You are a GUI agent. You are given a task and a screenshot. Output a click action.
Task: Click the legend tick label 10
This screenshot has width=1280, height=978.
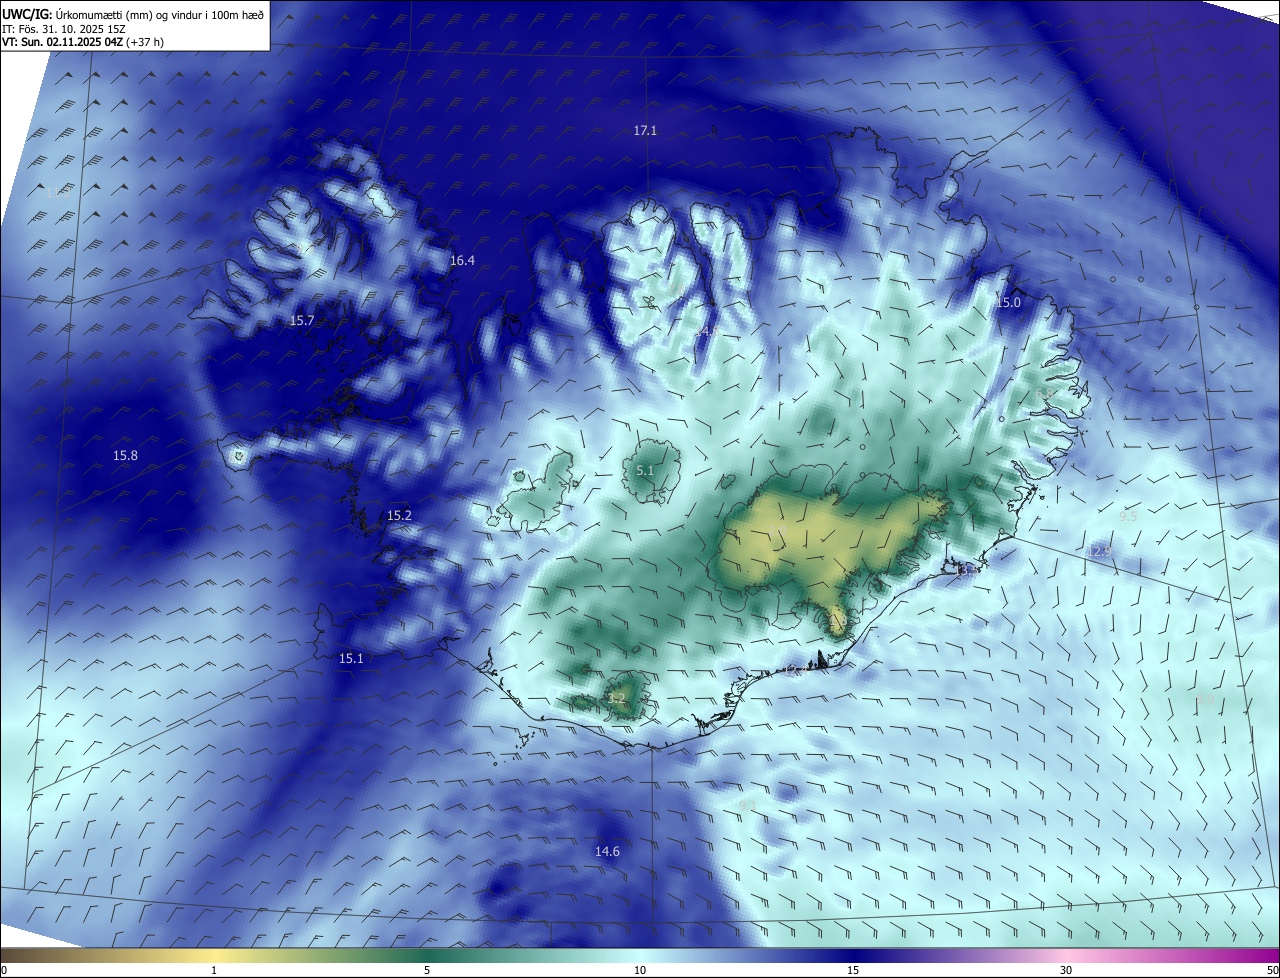[640, 970]
